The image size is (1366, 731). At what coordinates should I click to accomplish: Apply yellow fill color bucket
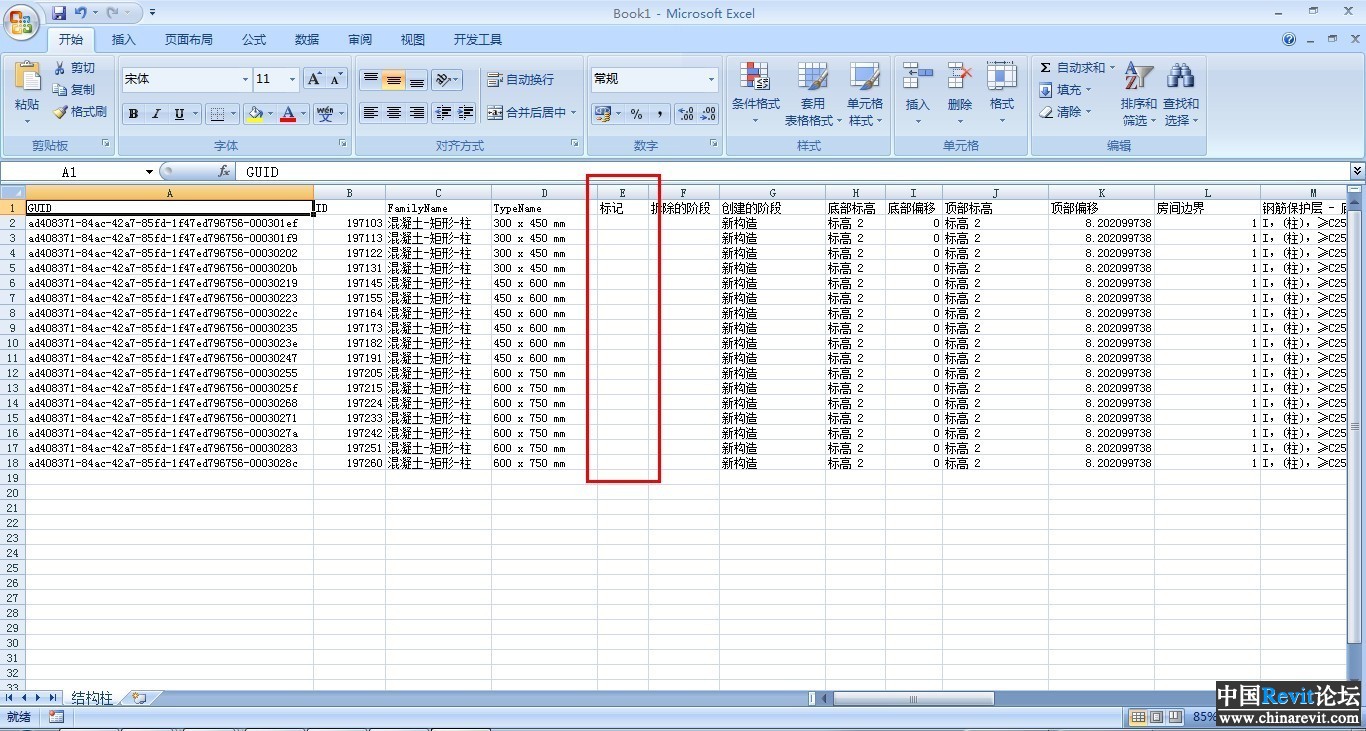255,114
